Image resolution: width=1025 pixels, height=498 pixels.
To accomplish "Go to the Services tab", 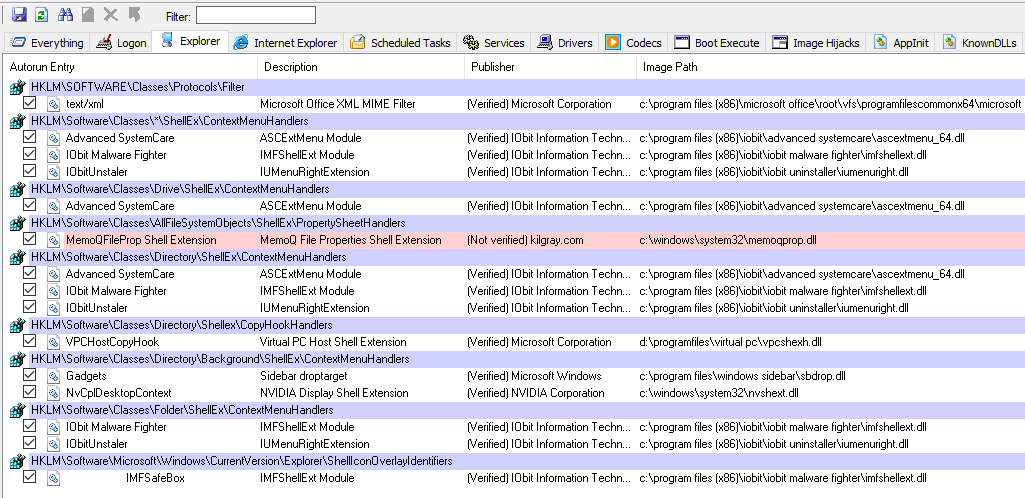I will (x=494, y=43).
